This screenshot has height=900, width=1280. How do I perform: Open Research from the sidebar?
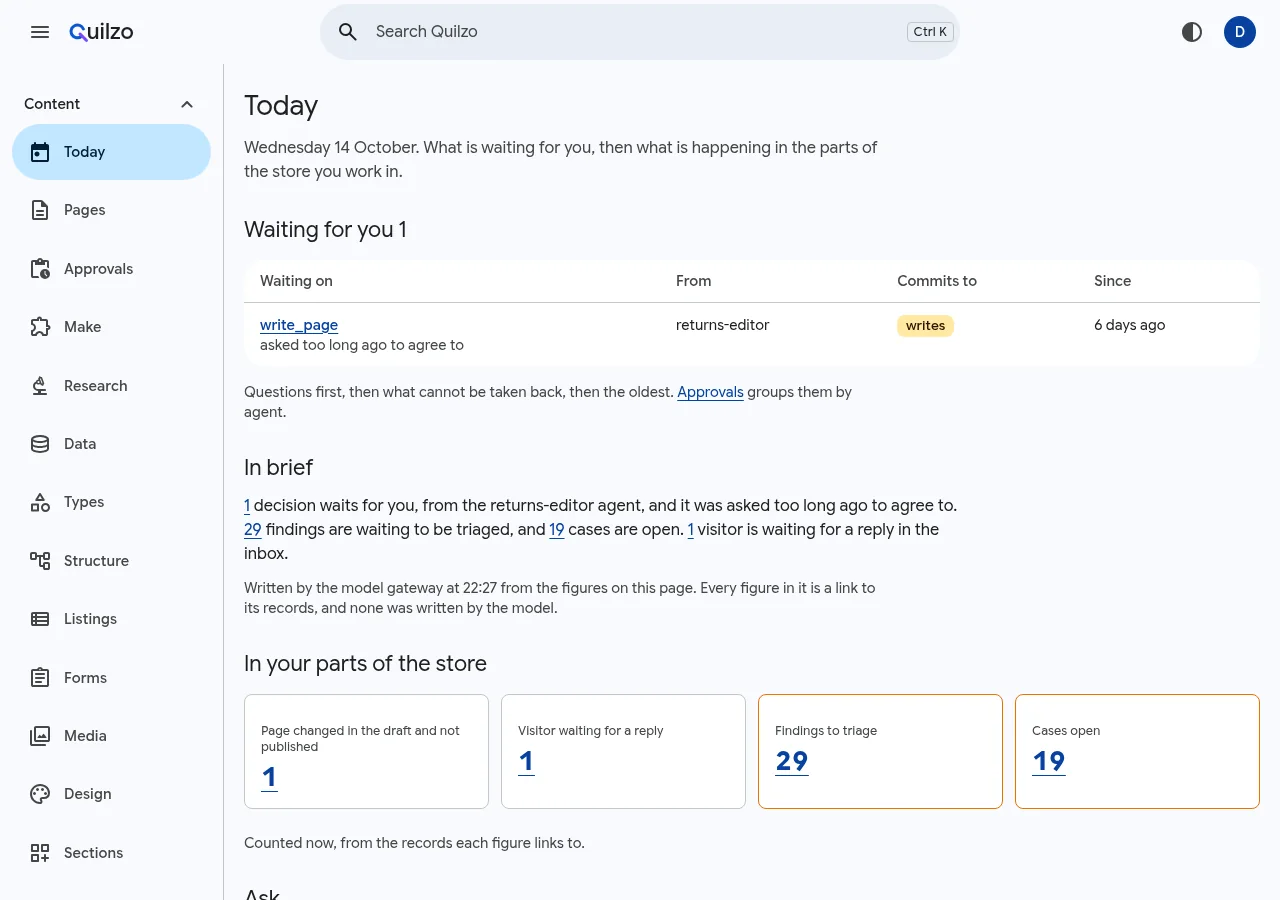(111, 386)
